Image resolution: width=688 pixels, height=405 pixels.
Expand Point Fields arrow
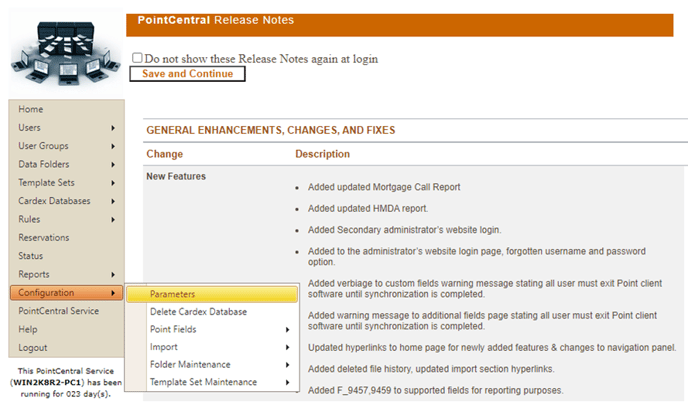[x=287, y=330]
